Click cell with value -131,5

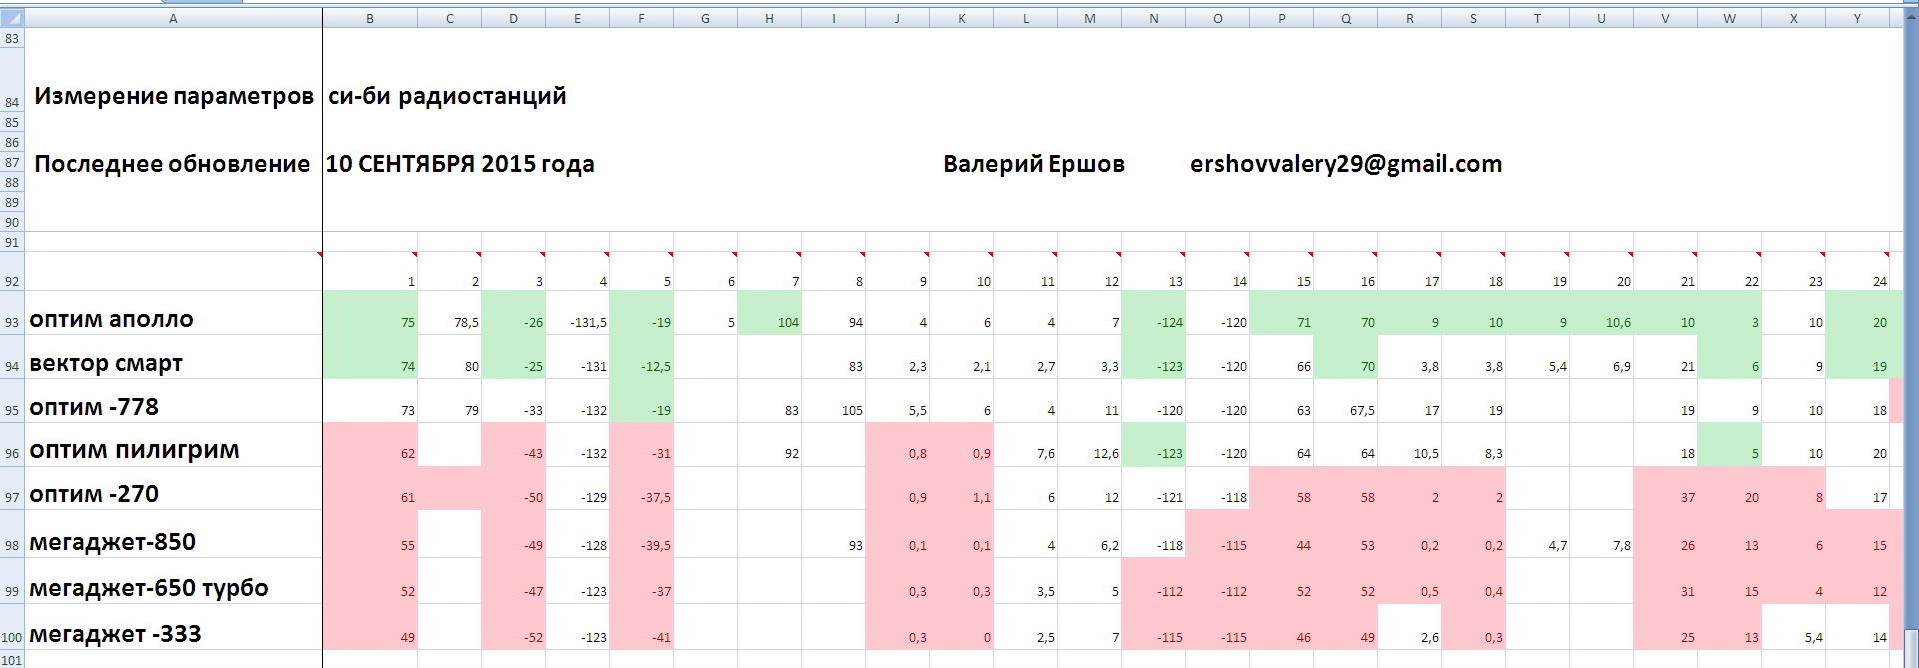click(x=577, y=313)
